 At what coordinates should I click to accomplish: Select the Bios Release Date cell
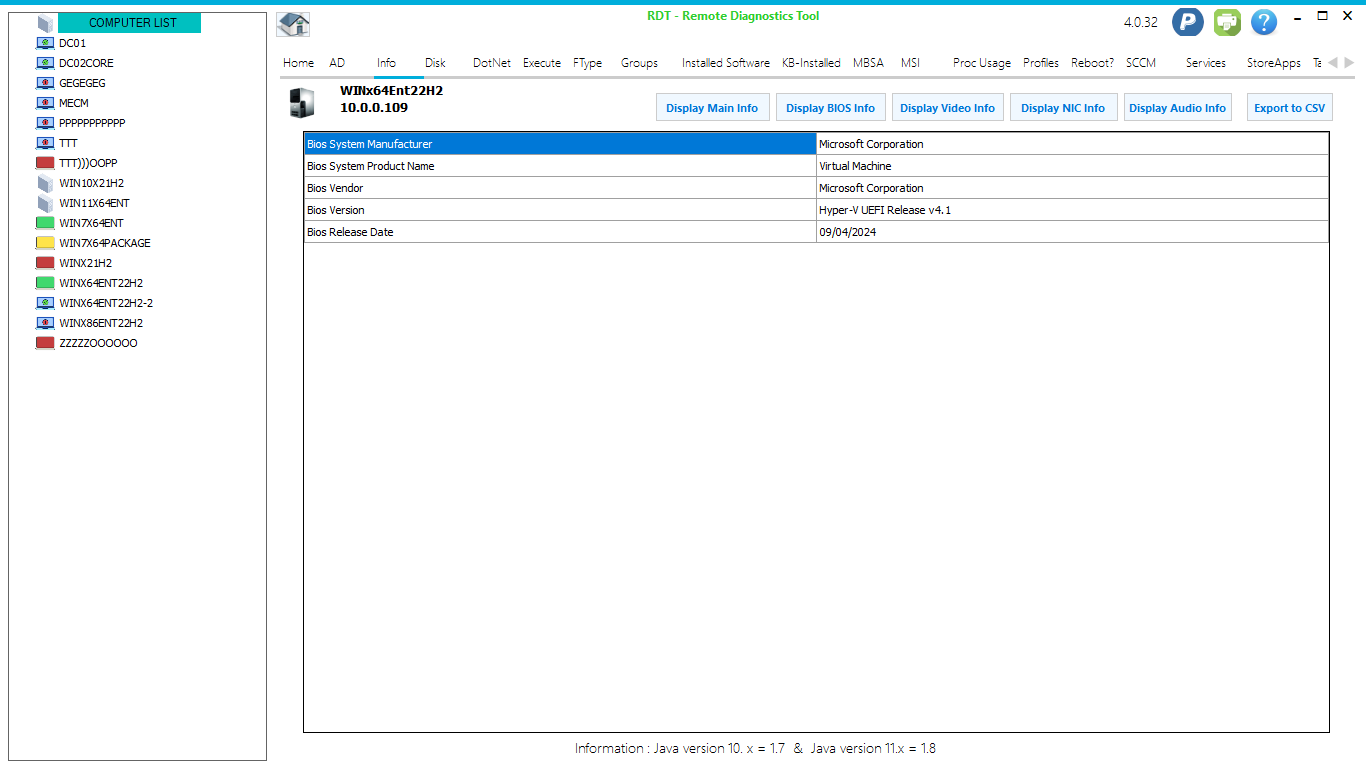(x=560, y=232)
